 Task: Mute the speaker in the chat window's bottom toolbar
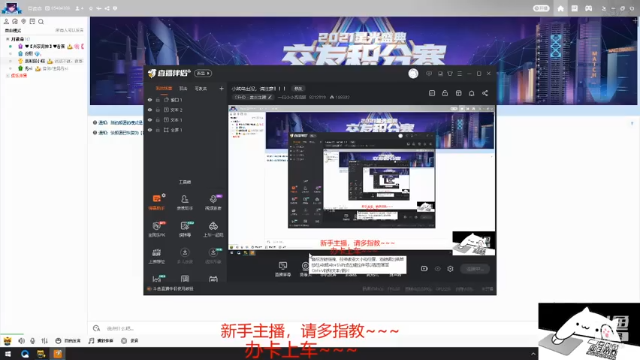[x=21, y=340]
